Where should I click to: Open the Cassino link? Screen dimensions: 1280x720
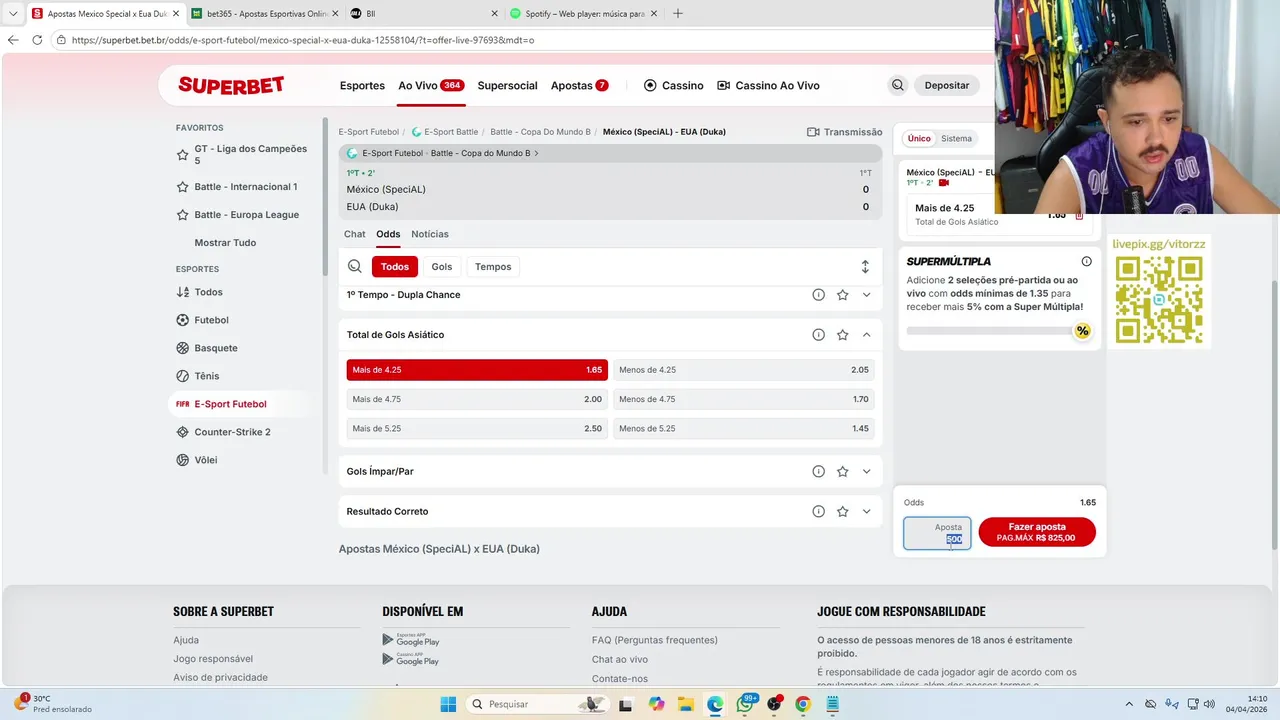coord(673,85)
